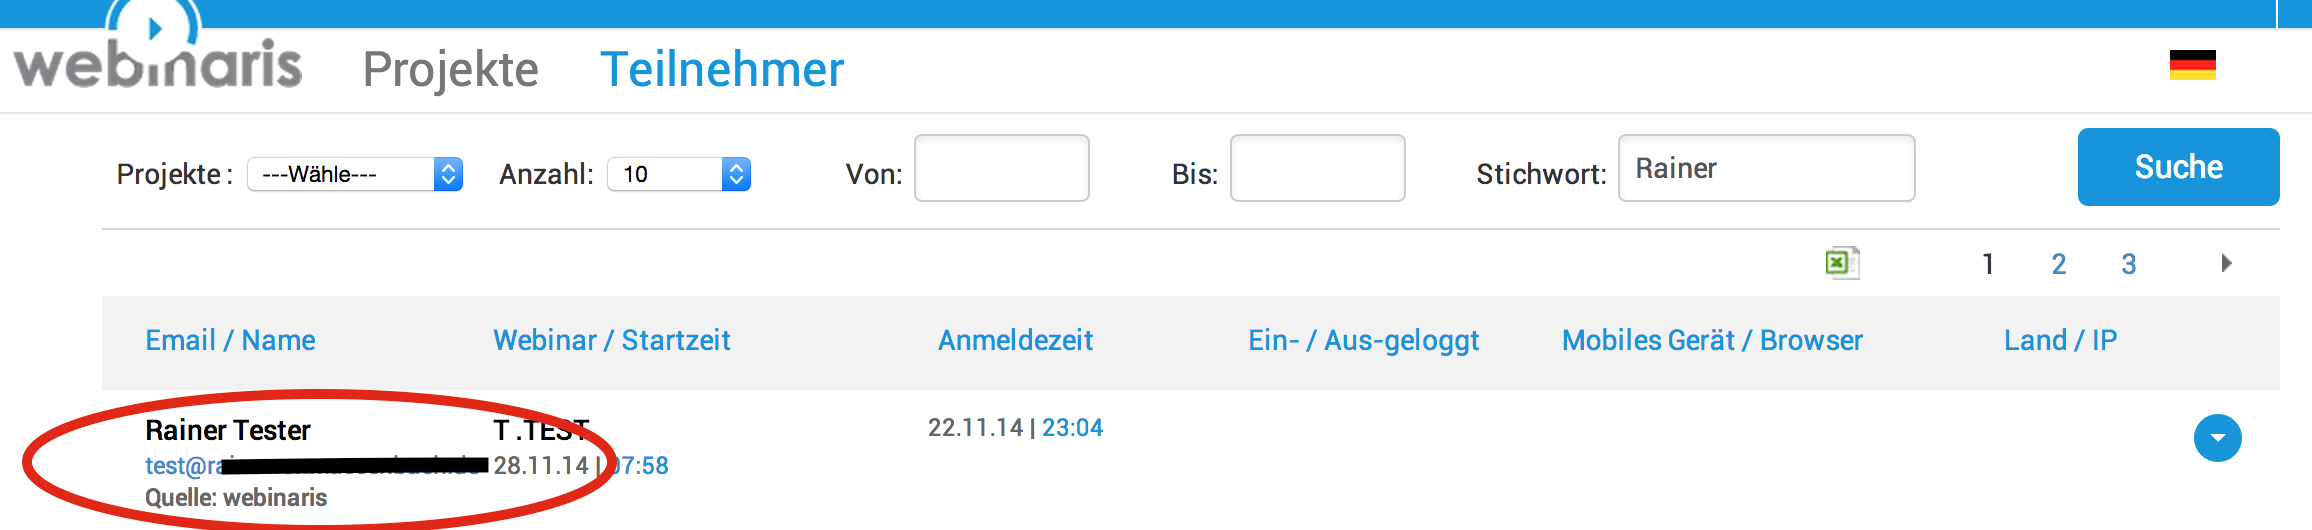Switch to the Teilnehmer tab
Viewport: 2312px width, 530px height.
pyautogui.click(x=722, y=69)
